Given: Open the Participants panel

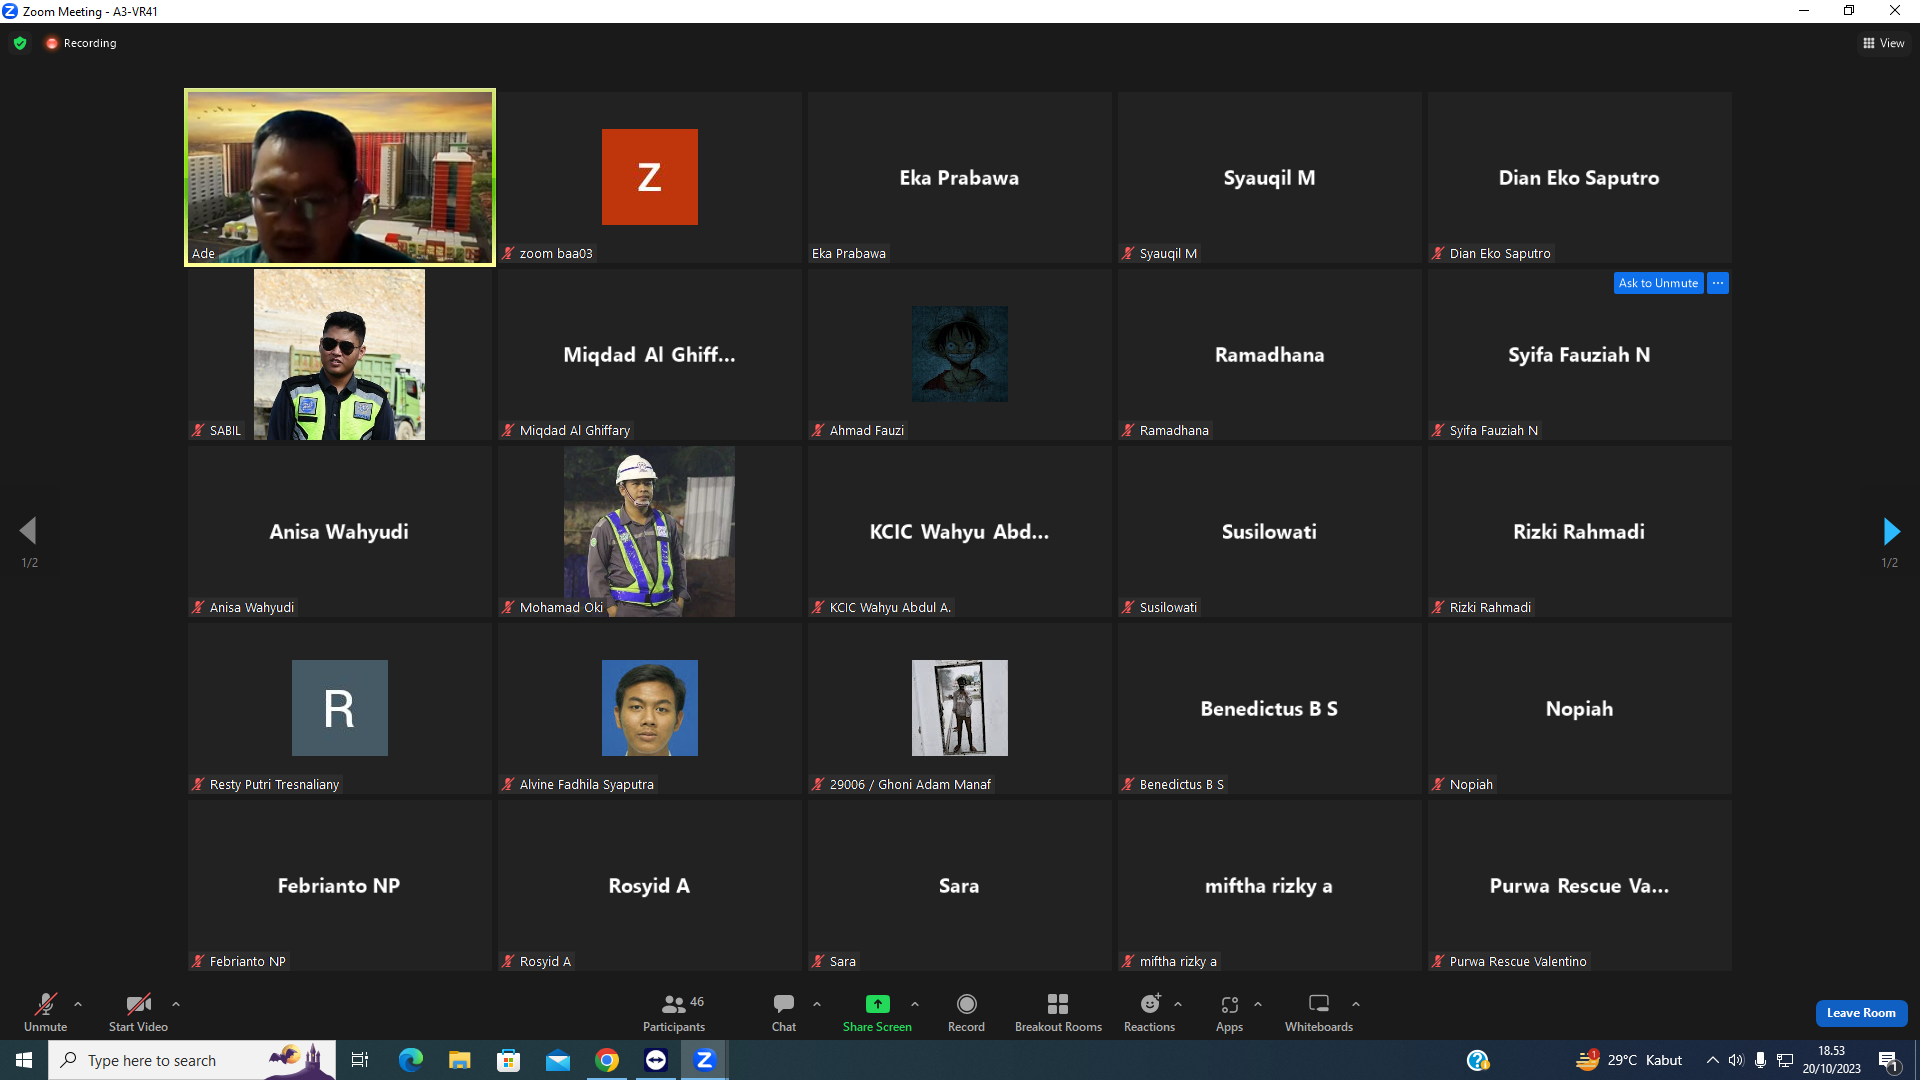Looking at the screenshot, I should point(674,1012).
